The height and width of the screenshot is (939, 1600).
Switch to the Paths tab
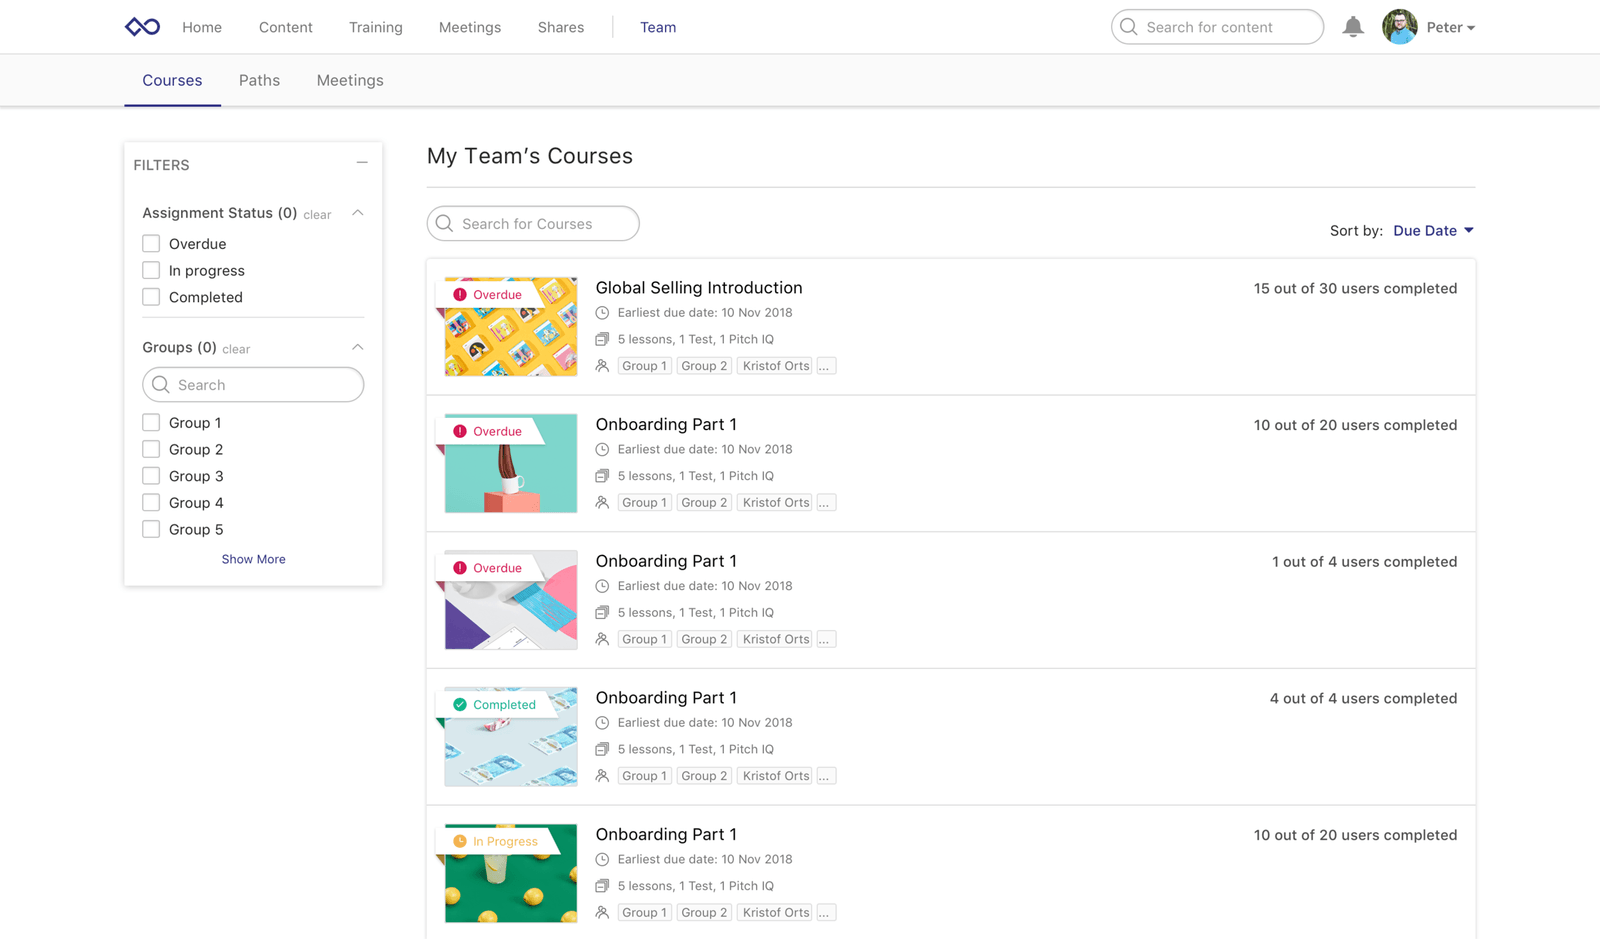pos(259,80)
